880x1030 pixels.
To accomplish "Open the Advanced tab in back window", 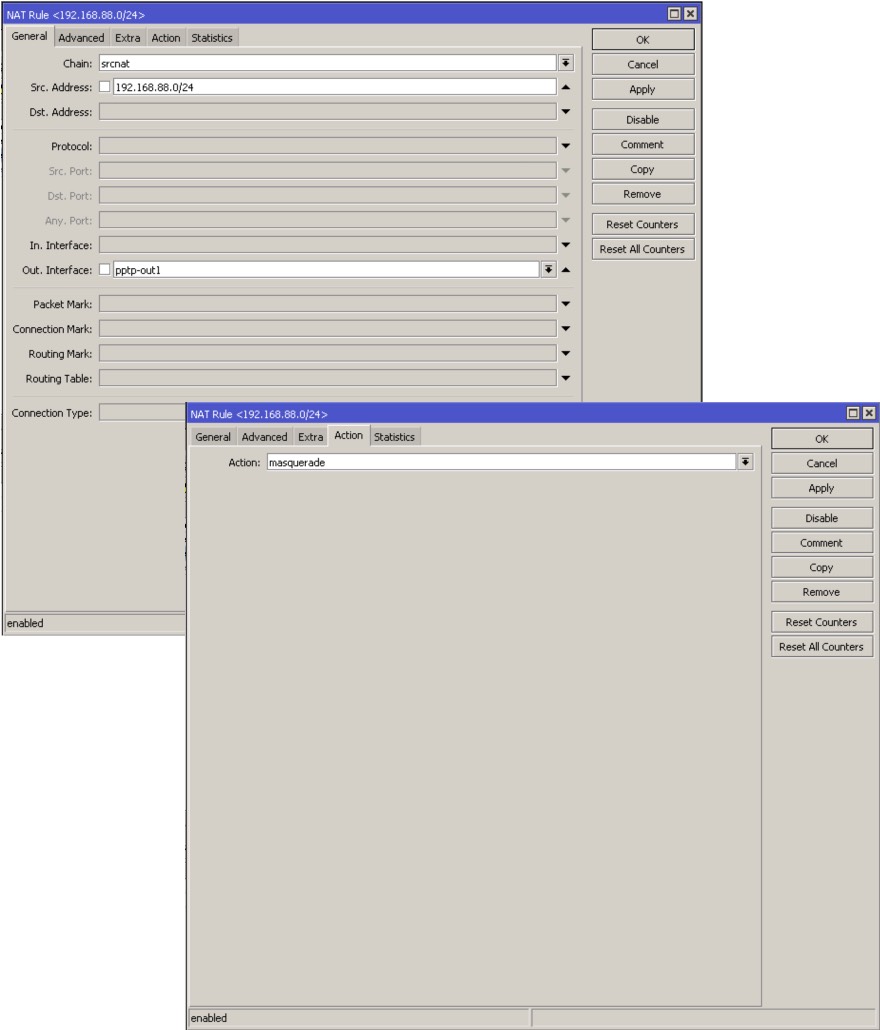I will point(81,38).
